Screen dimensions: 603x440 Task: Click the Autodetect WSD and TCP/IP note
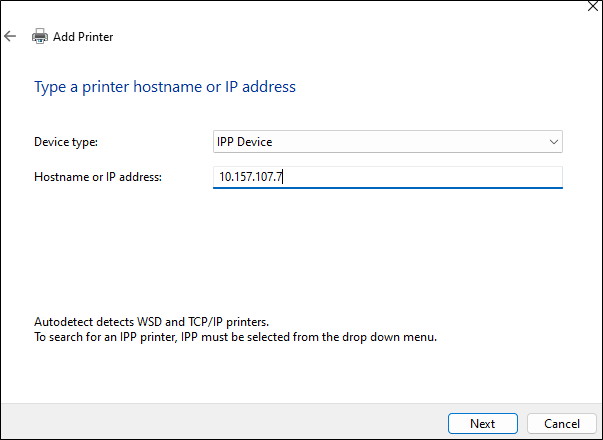point(149,323)
